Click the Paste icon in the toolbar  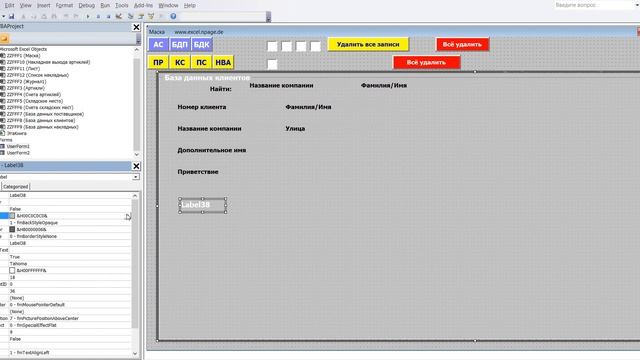[x=44, y=16]
